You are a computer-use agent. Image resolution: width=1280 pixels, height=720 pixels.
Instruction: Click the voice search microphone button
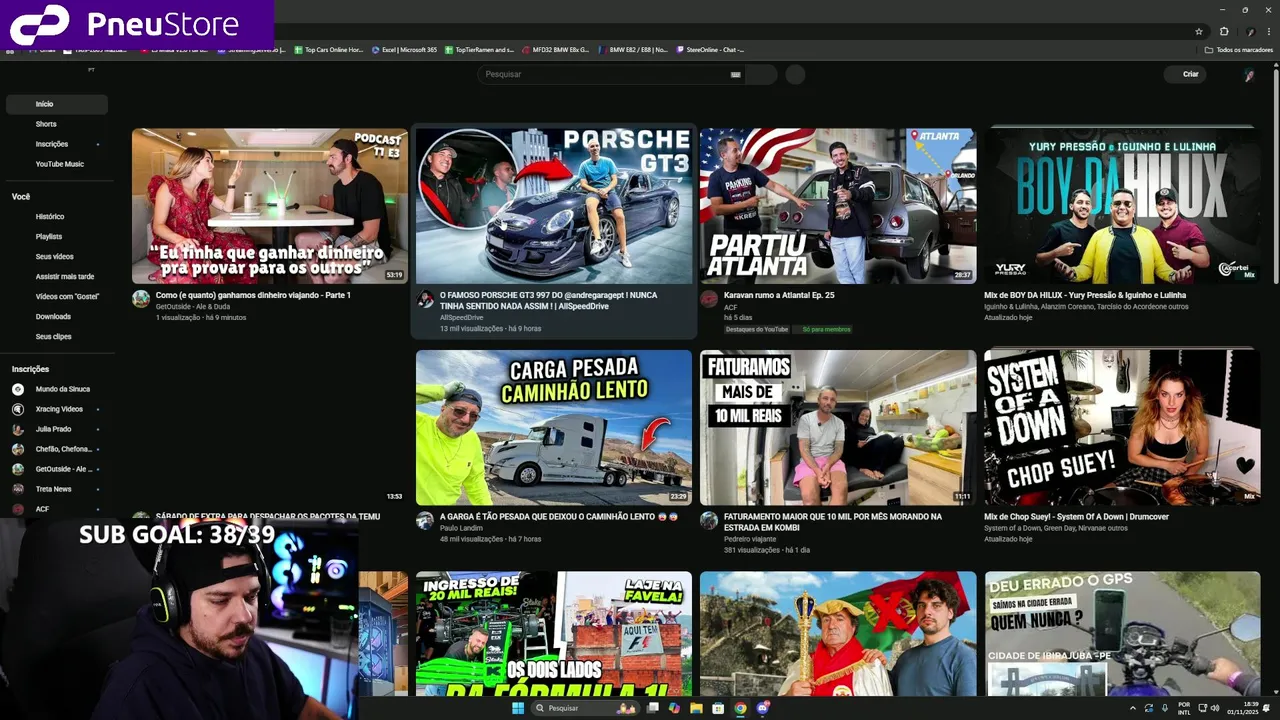pyautogui.click(x=795, y=74)
